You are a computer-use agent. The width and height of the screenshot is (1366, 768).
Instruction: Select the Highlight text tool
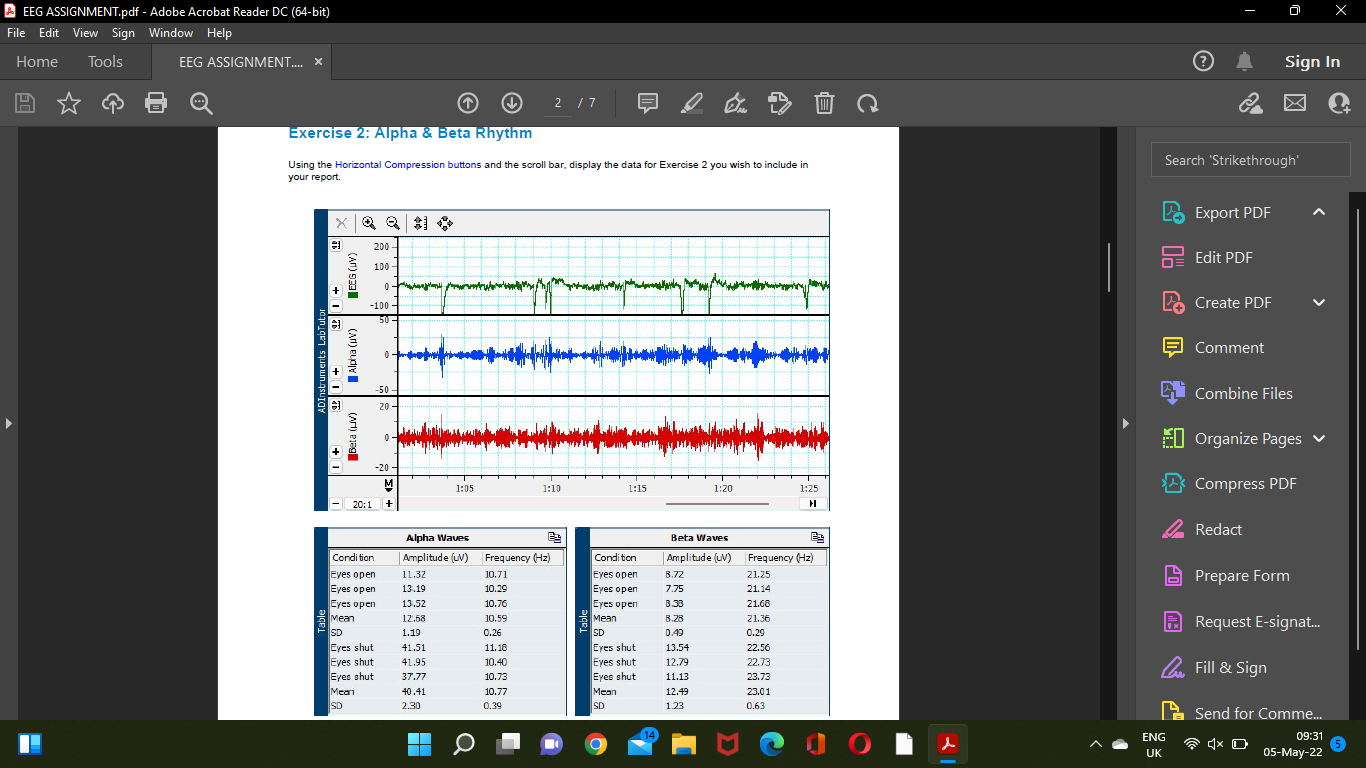[691, 103]
